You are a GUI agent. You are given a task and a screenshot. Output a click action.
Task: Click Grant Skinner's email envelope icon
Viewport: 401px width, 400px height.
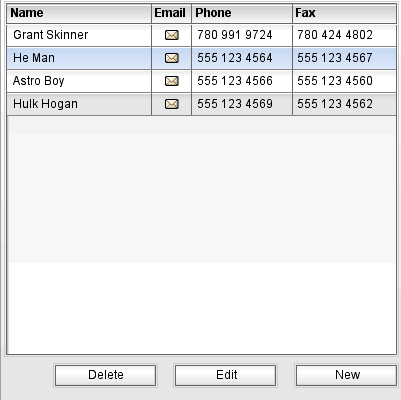[172, 35]
